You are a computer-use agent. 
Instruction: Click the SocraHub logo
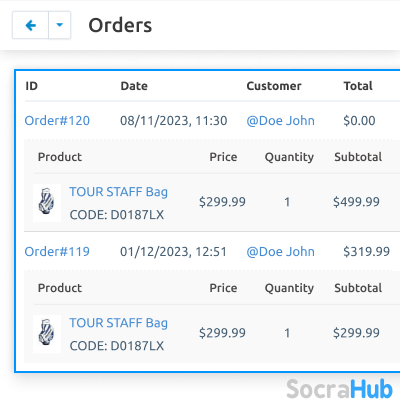click(x=340, y=389)
